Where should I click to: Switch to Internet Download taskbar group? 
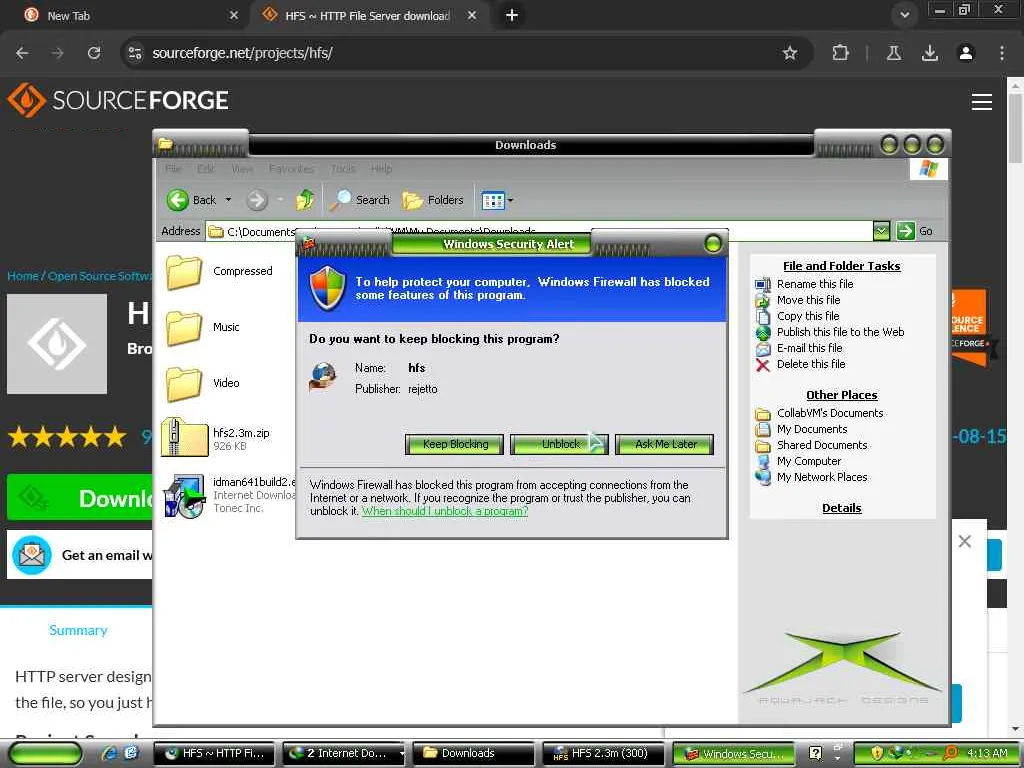(x=344, y=754)
